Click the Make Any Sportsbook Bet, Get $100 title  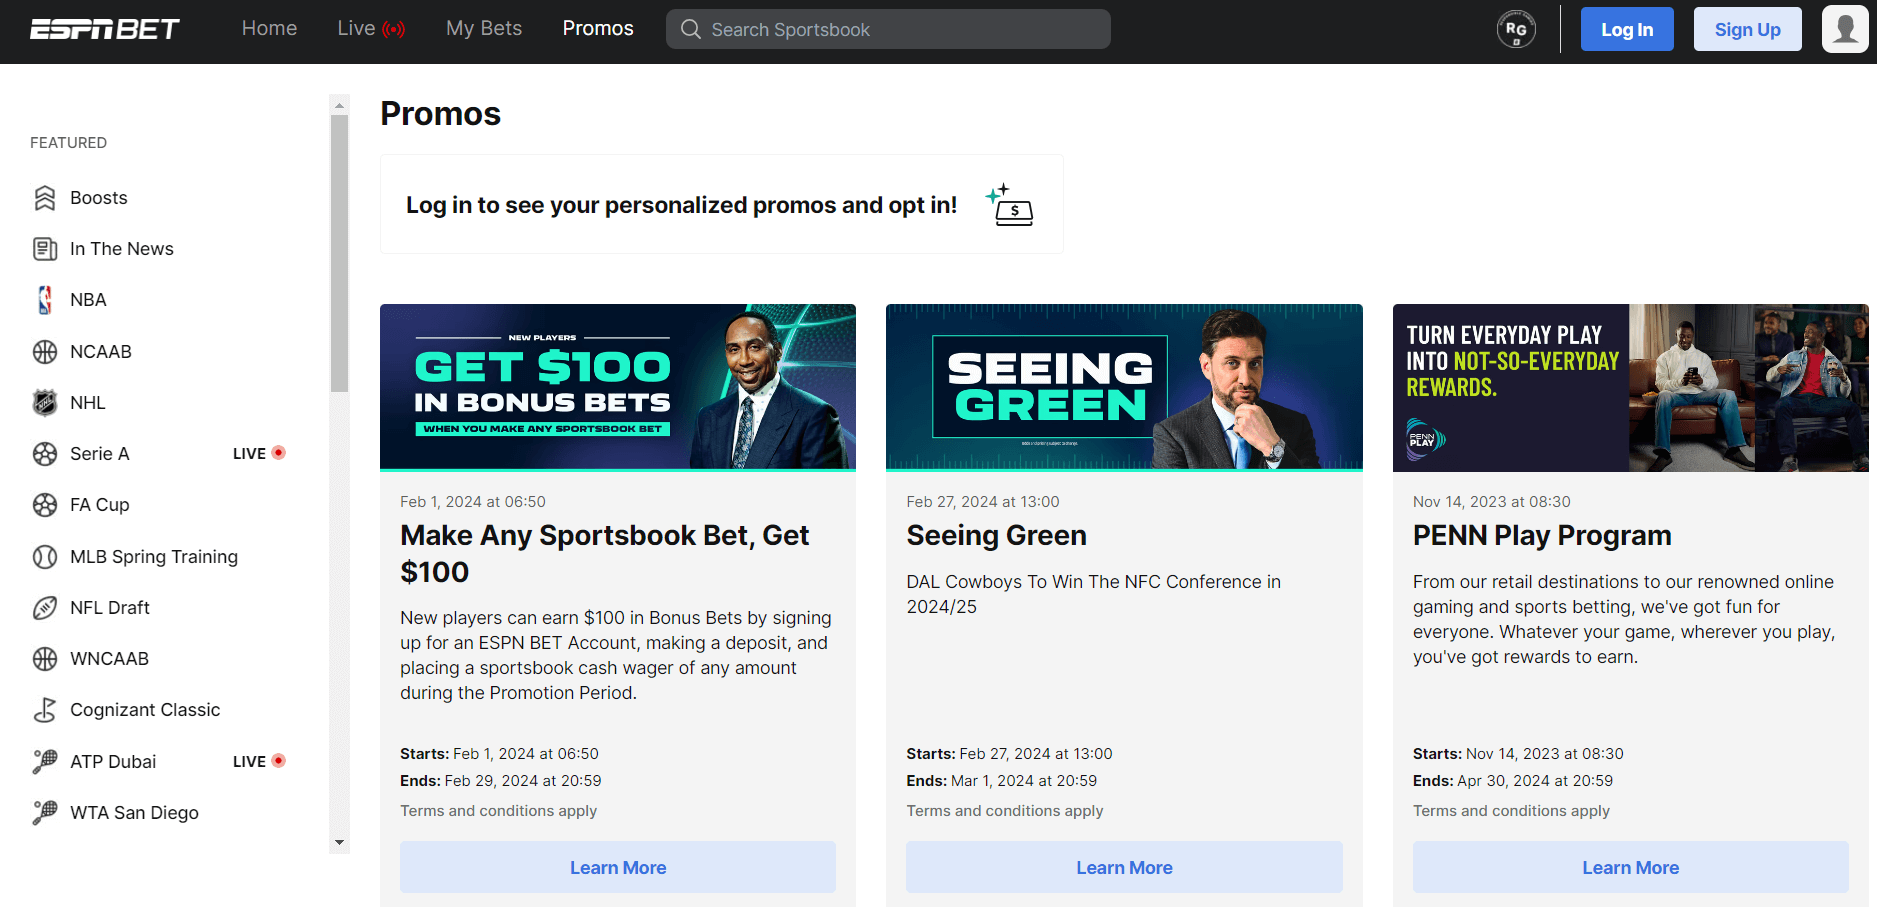pos(605,553)
